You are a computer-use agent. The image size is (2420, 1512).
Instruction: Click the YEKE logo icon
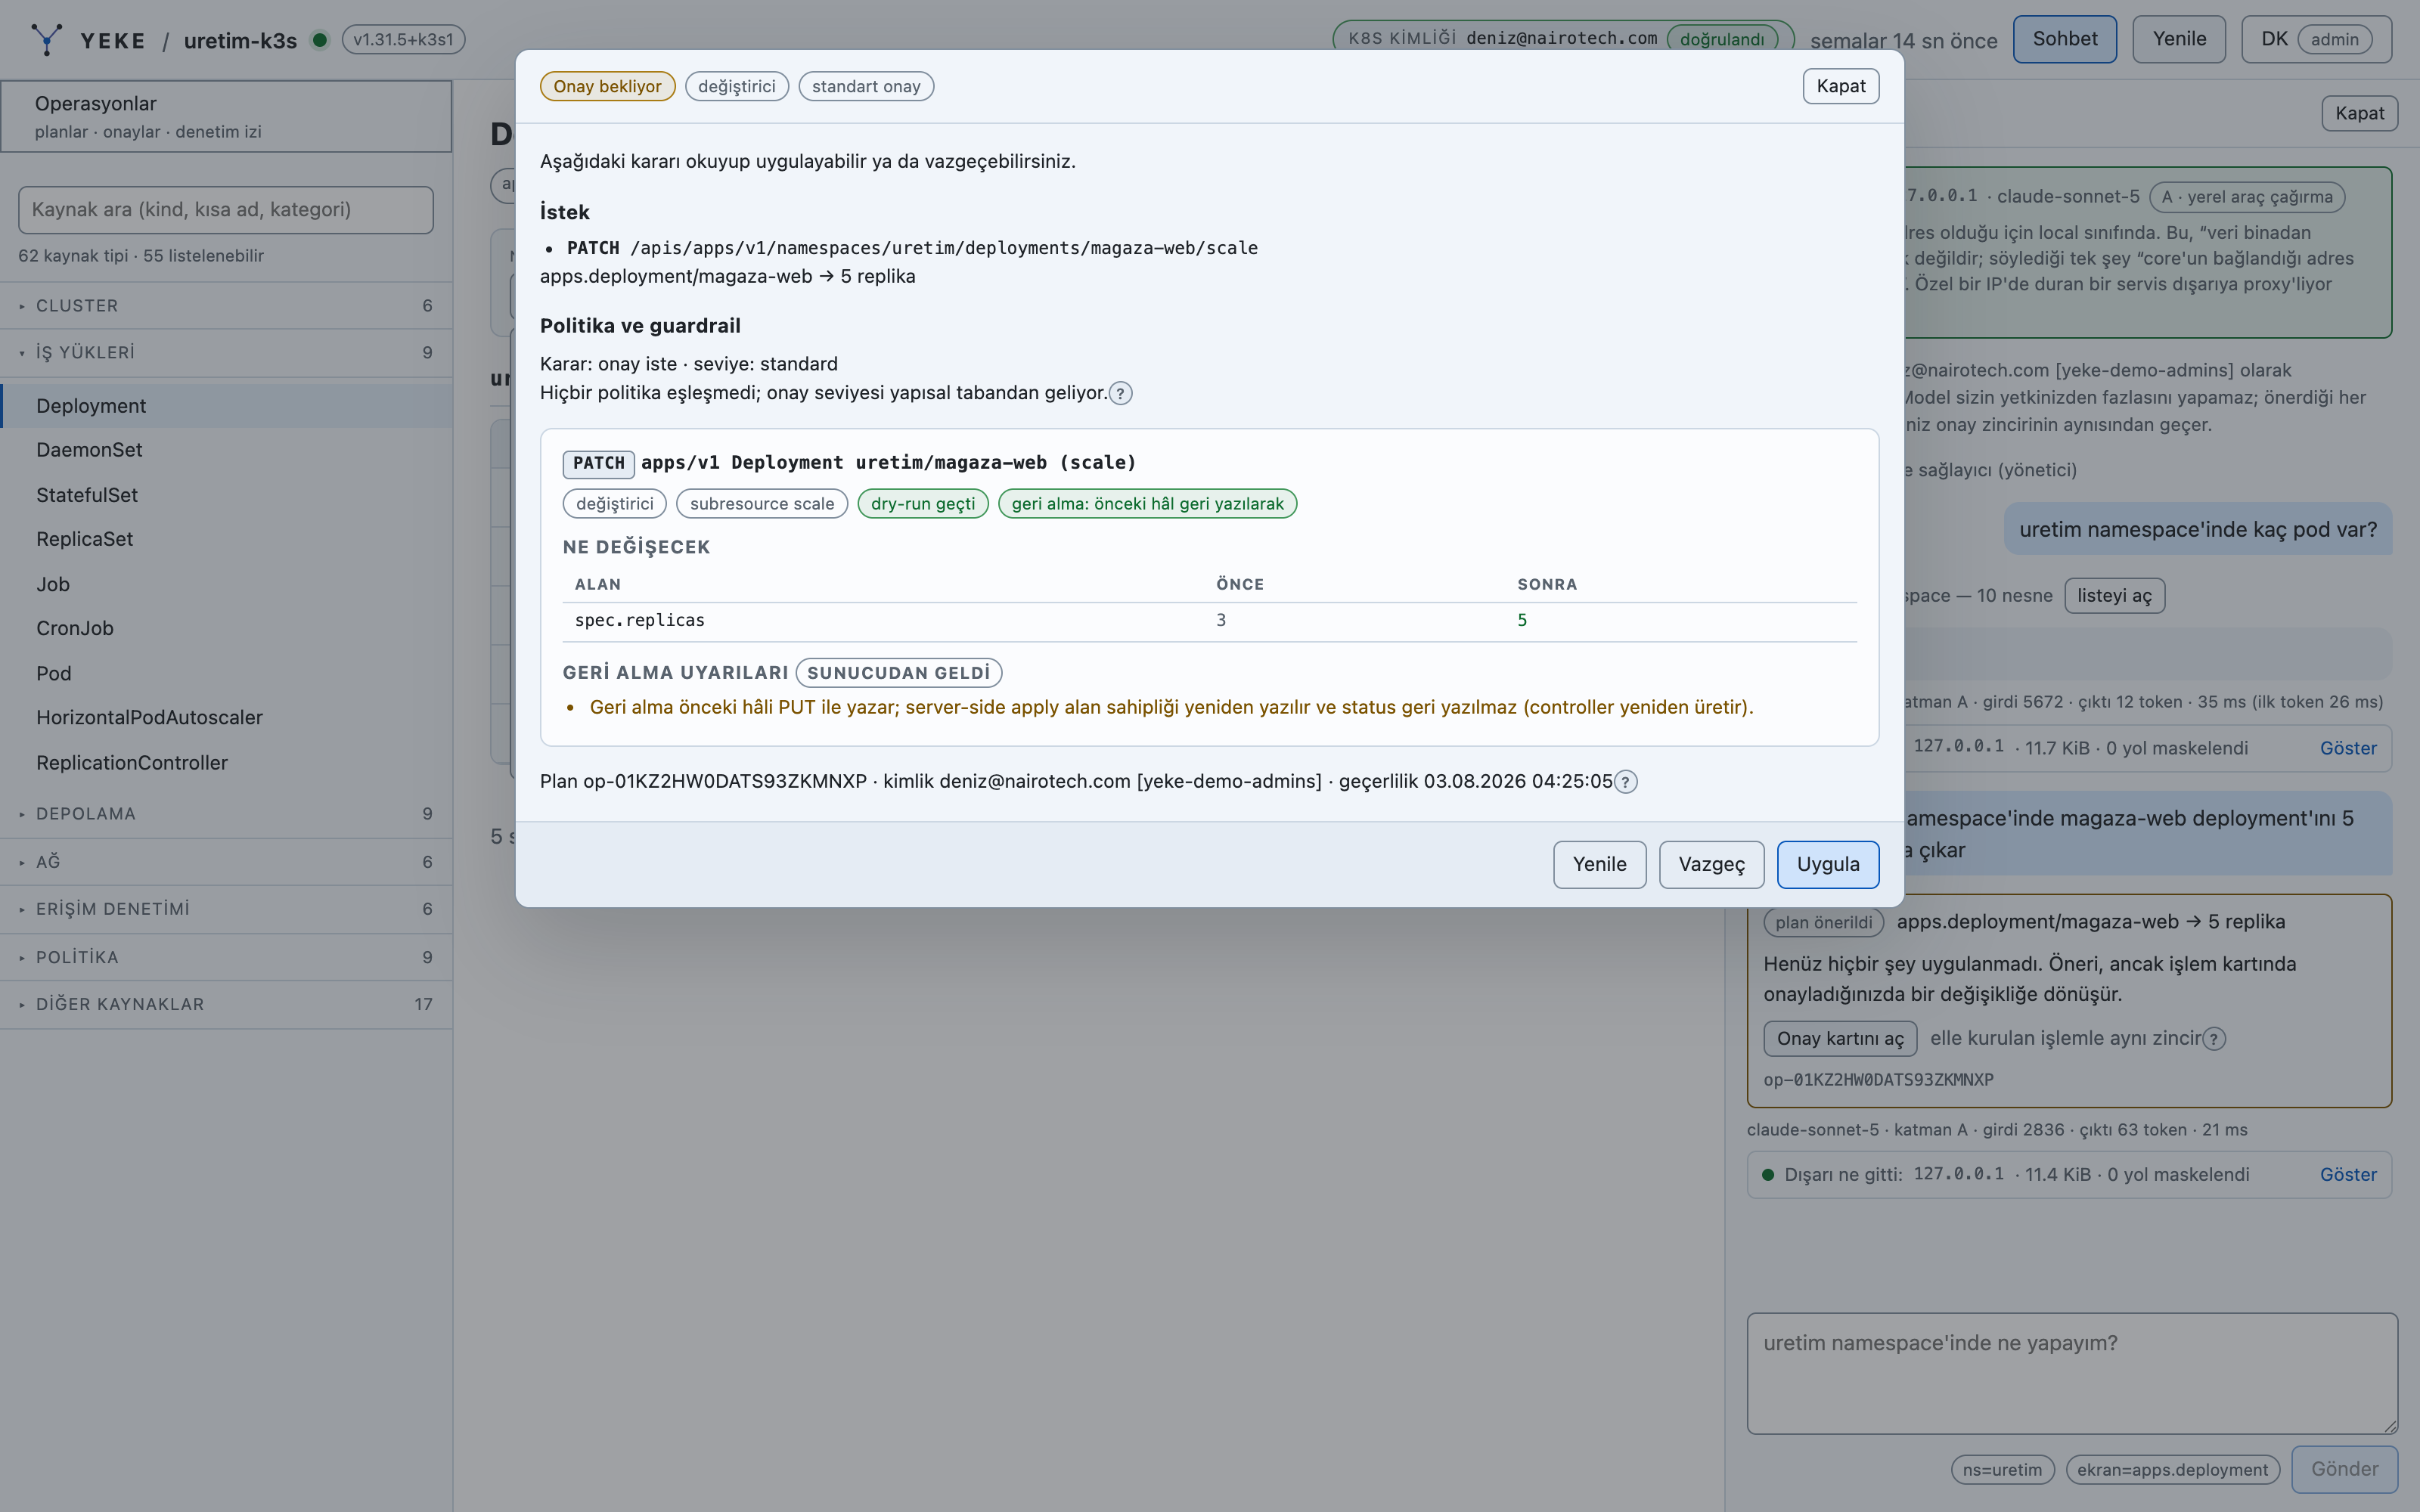point(46,40)
